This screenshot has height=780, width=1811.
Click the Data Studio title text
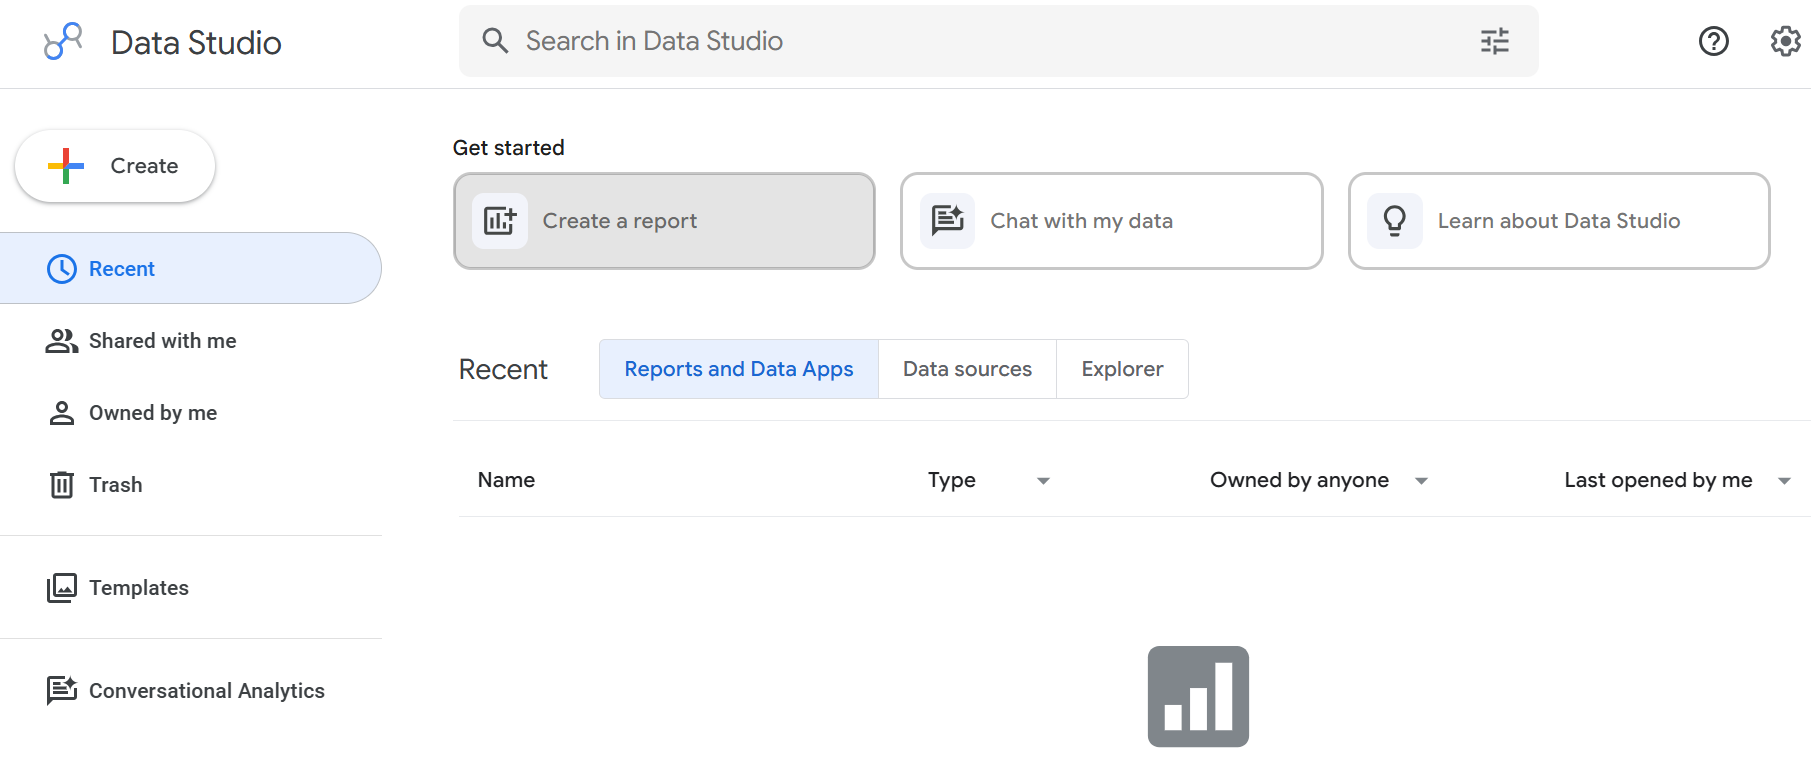(x=196, y=42)
